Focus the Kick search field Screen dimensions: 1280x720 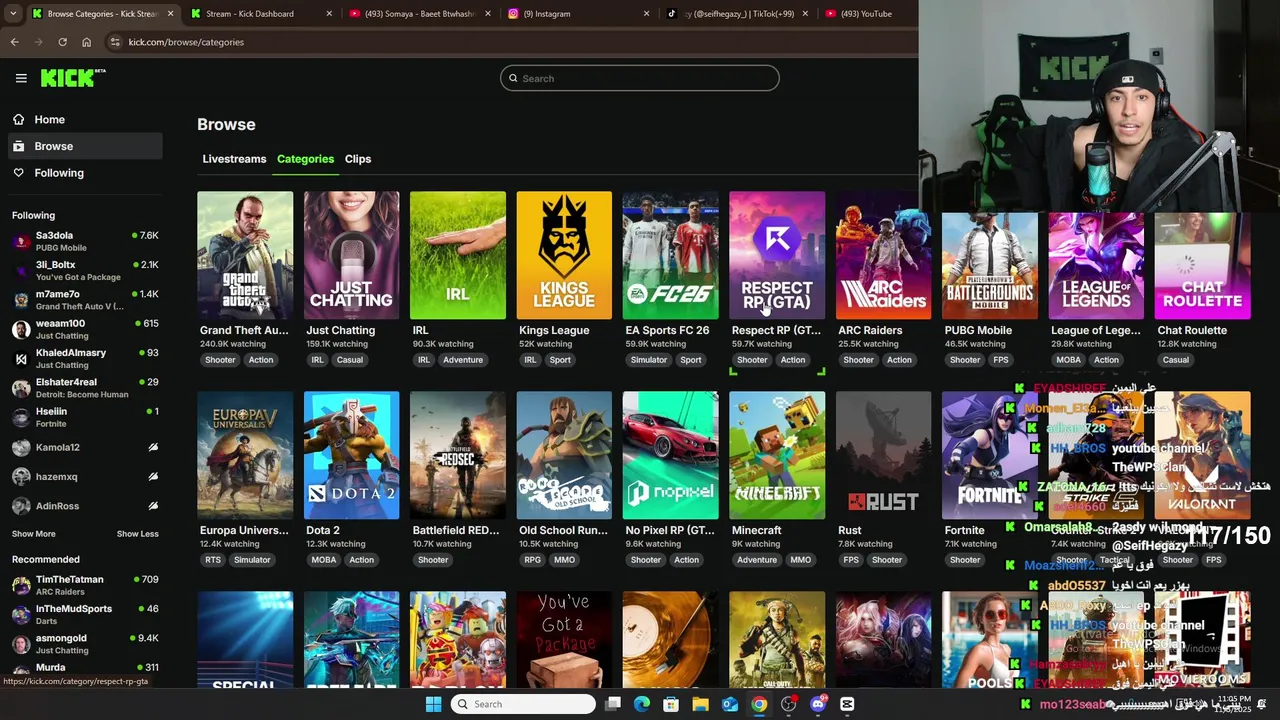pos(640,78)
